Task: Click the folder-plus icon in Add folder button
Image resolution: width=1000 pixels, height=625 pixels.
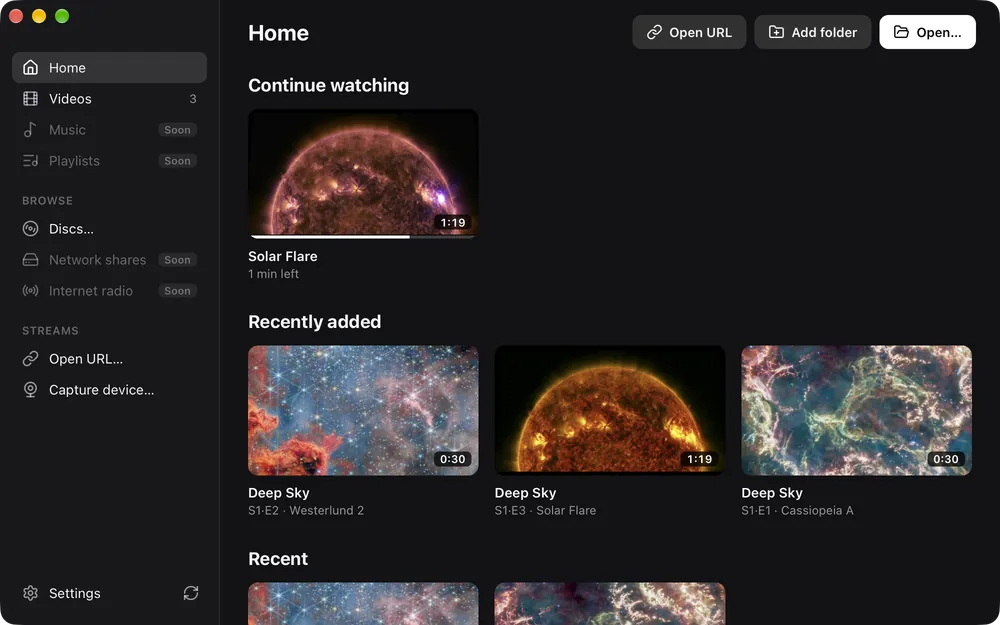Action: click(x=776, y=33)
